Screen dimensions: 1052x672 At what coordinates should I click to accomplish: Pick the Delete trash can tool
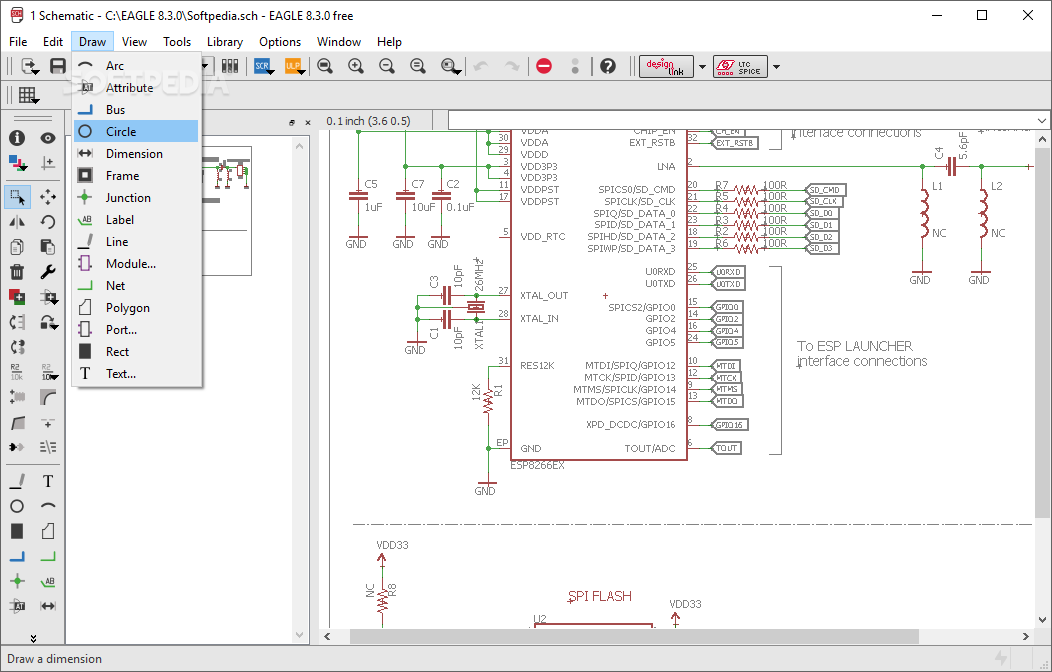point(17,272)
